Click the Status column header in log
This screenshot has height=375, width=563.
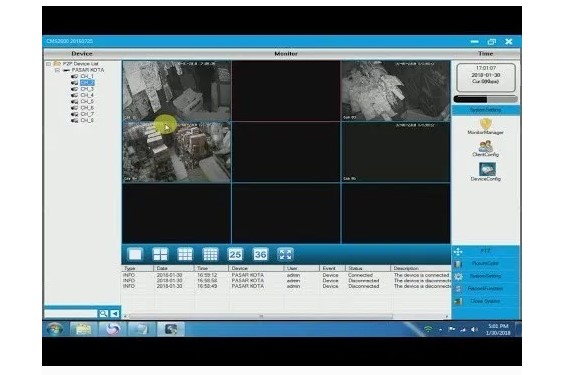tap(368, 268)
